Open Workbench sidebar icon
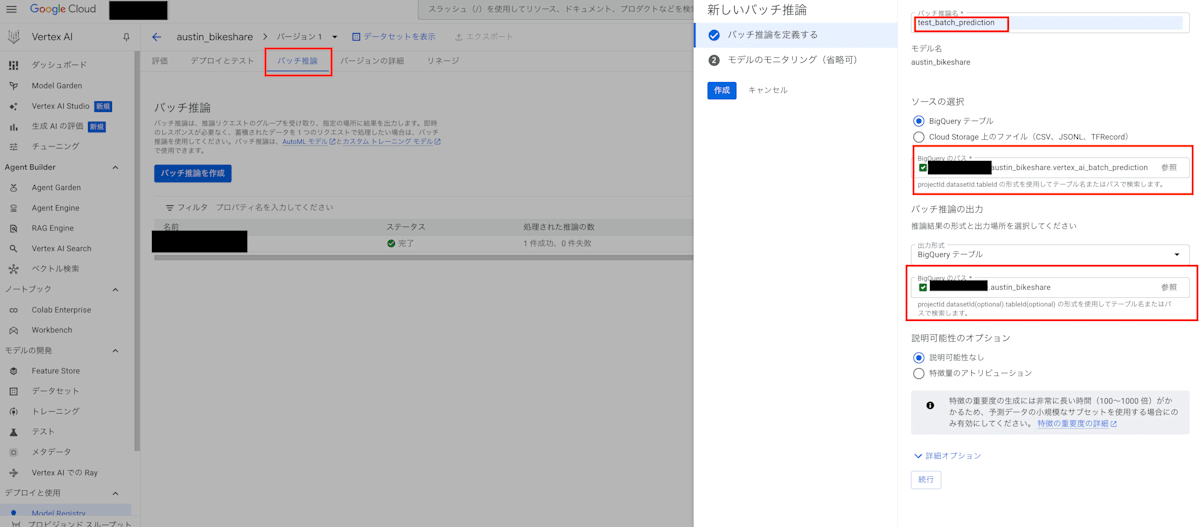This screenshot has width=1200, height=527. click(x=13, y=330)
